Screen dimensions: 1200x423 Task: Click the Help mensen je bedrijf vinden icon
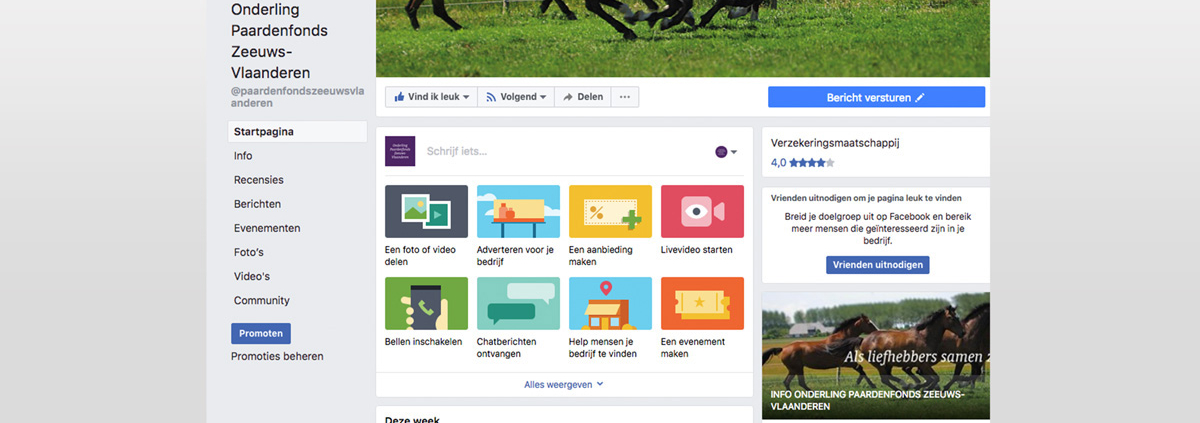[610, 303]
